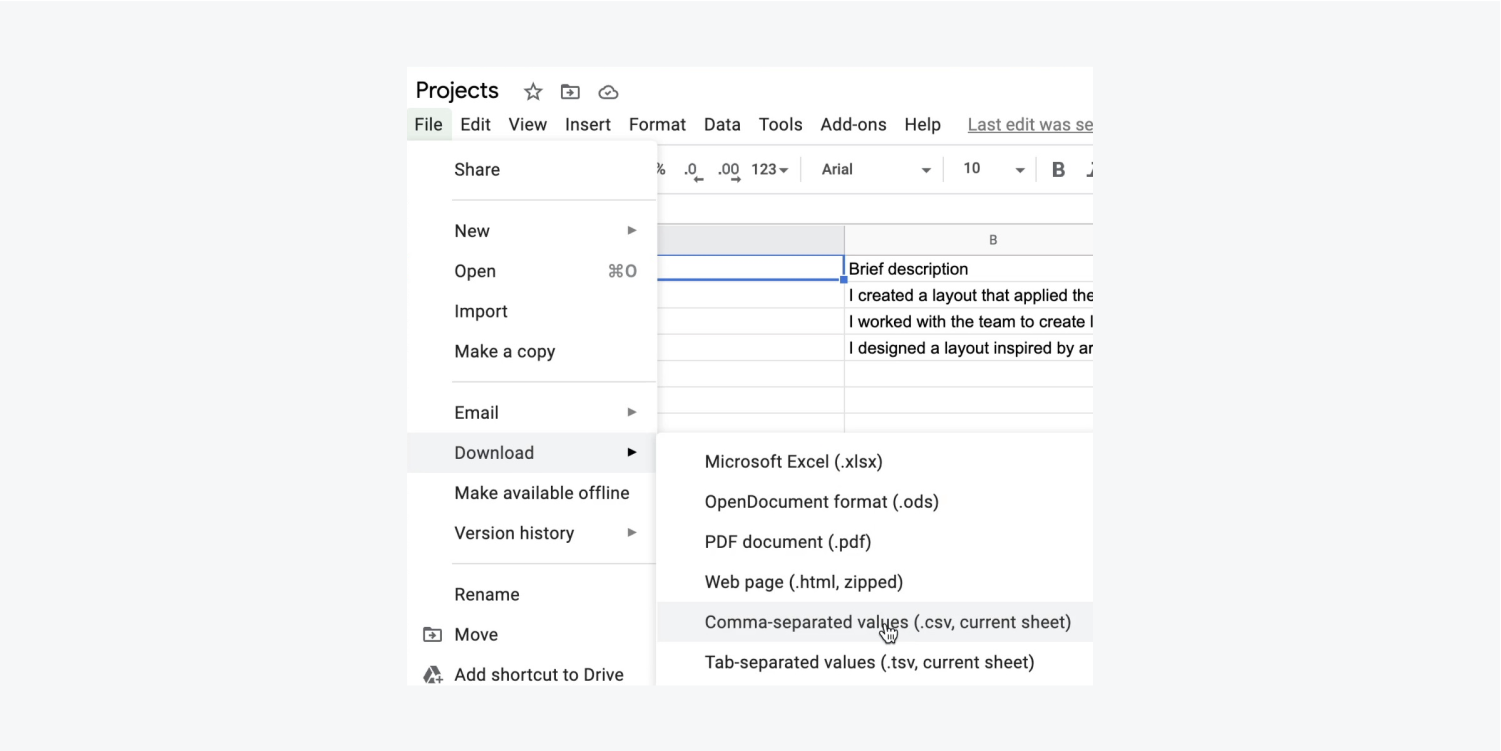The width and height of the screenshot is (1501, 751).
Task: Click the Add shortcut to Drive icon
Action: 432,675
